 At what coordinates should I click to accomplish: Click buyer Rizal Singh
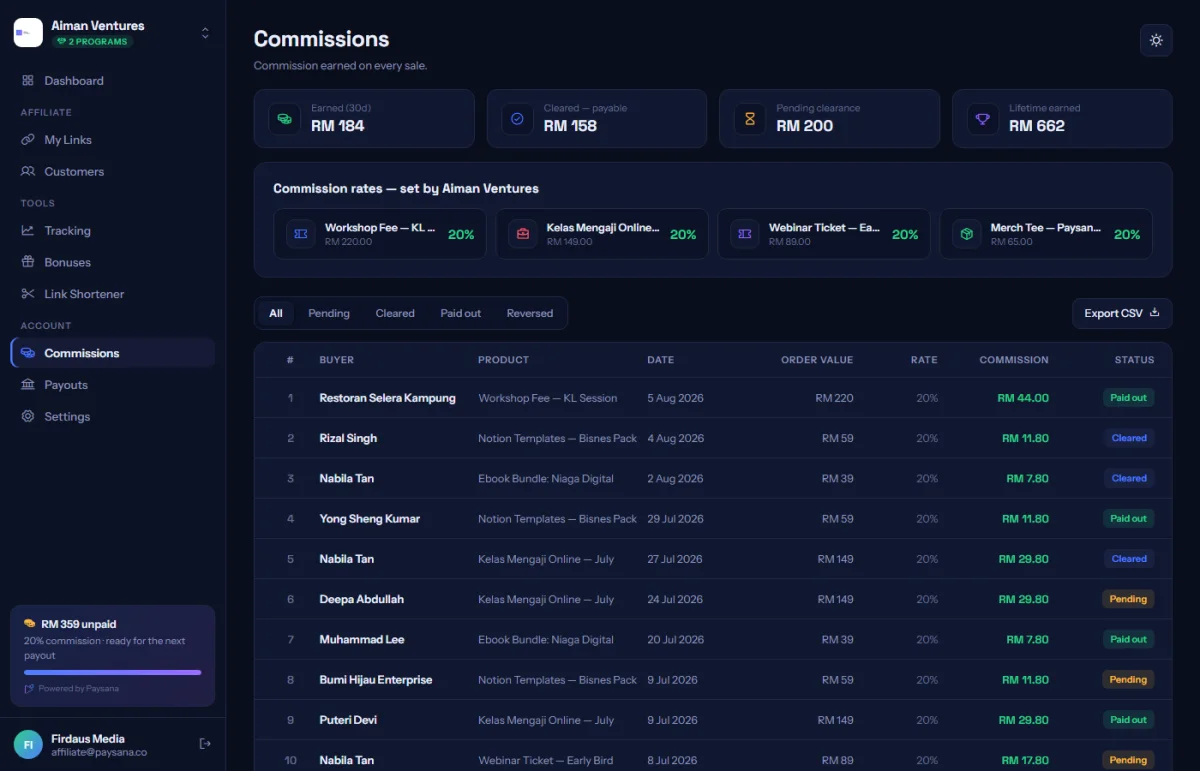[348, 438]
